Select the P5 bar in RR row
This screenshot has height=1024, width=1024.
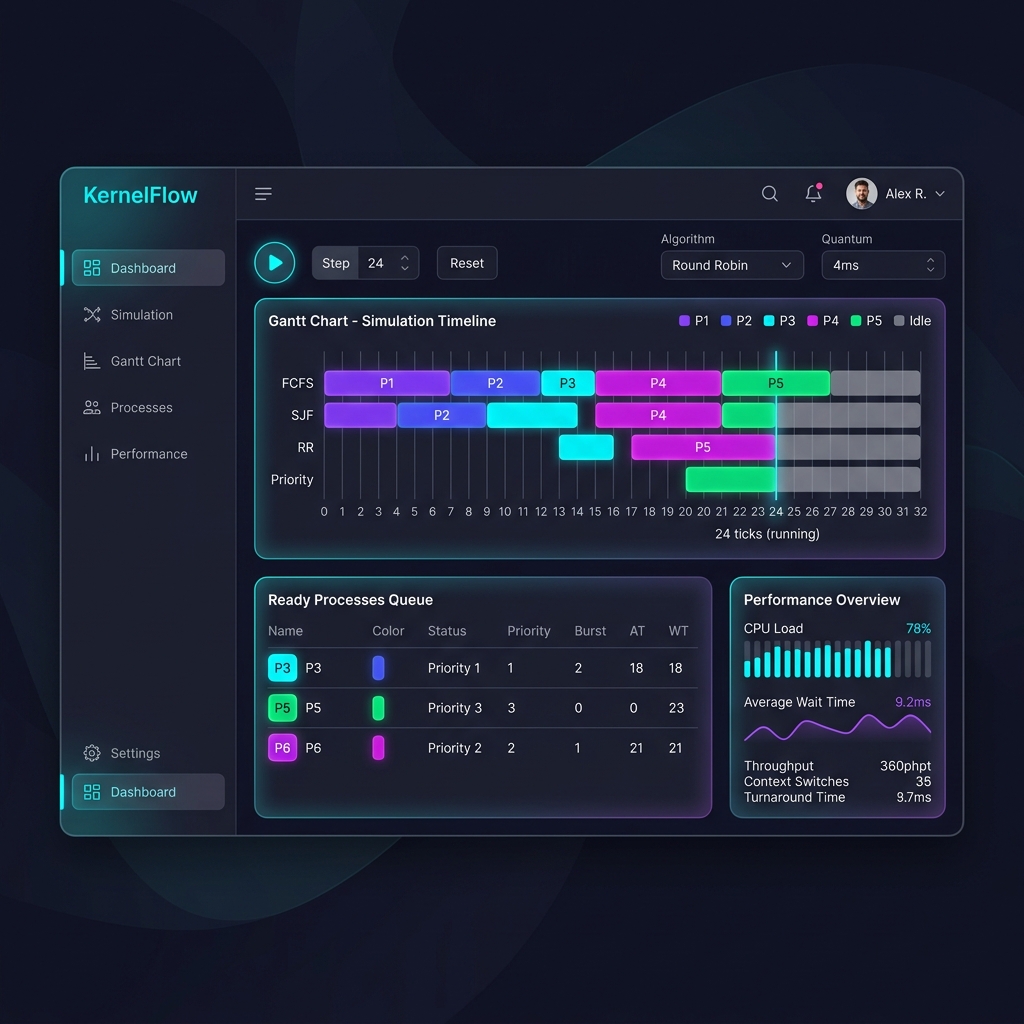pyautogui.click(x=703, y=447)
